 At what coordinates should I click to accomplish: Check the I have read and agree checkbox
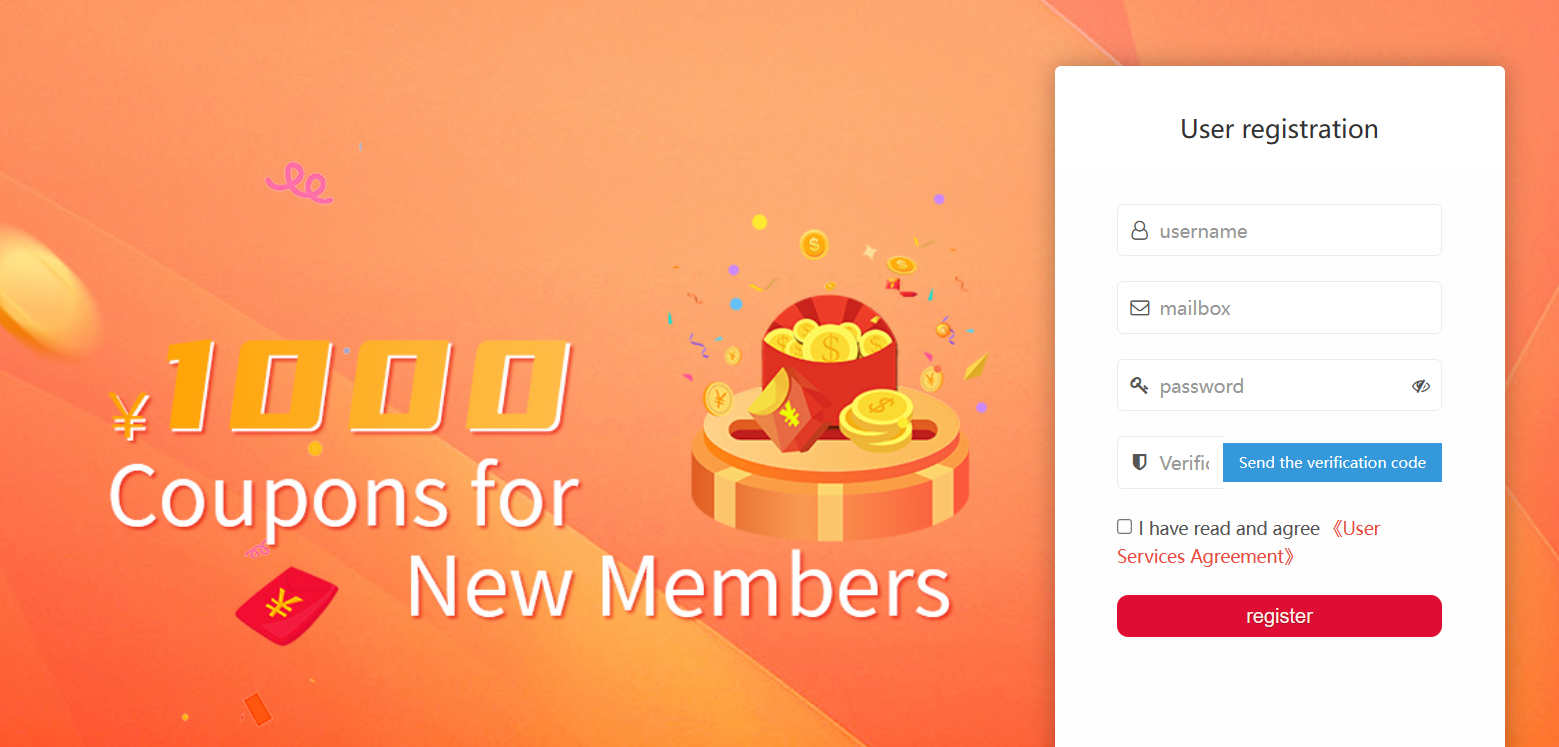1125,527
